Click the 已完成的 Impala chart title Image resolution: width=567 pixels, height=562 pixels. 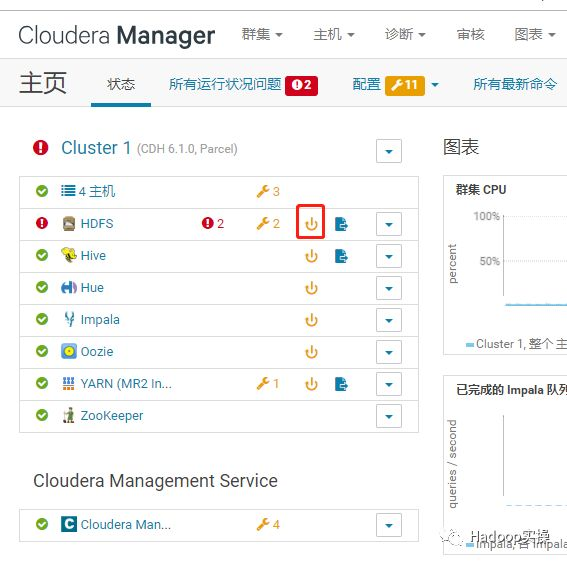(x=511, y=390)
